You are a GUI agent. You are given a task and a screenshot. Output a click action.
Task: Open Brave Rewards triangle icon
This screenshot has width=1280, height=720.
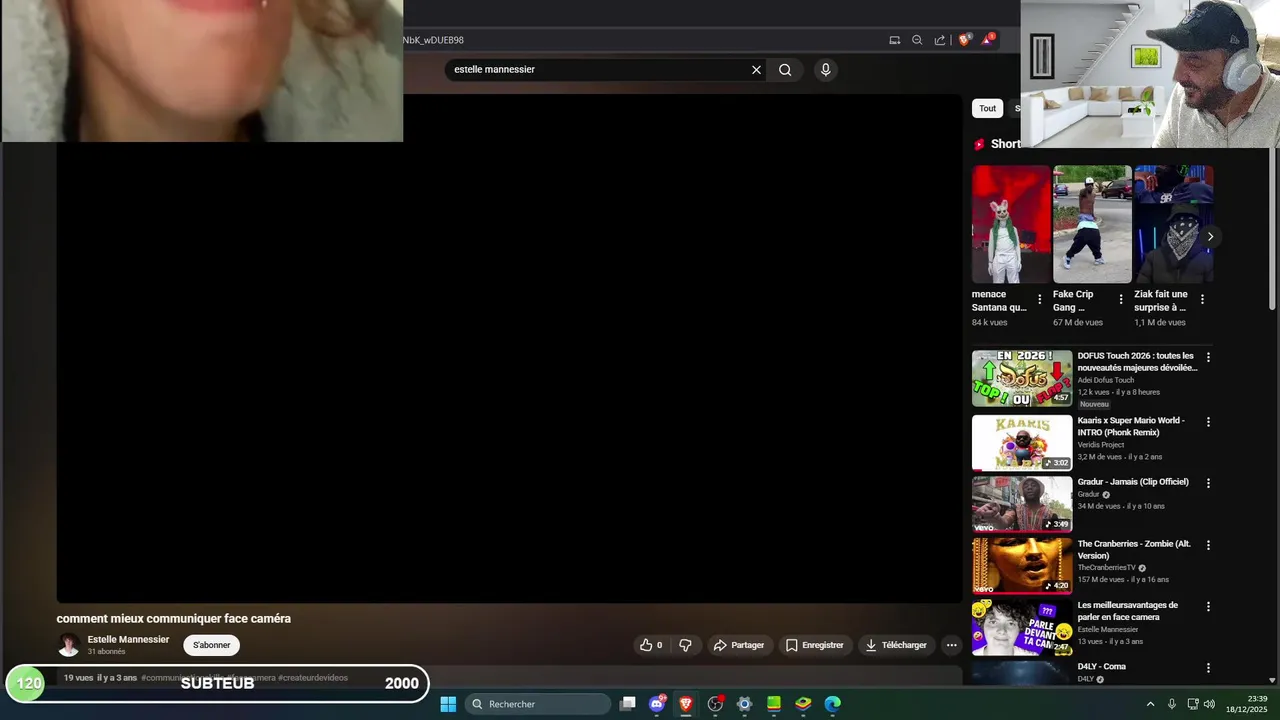(x=988, y=40)
